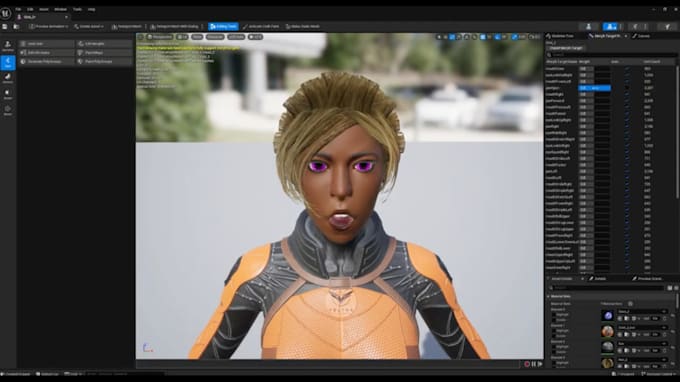Click the morph target search field
680x382 pixels.
(611, 55)
